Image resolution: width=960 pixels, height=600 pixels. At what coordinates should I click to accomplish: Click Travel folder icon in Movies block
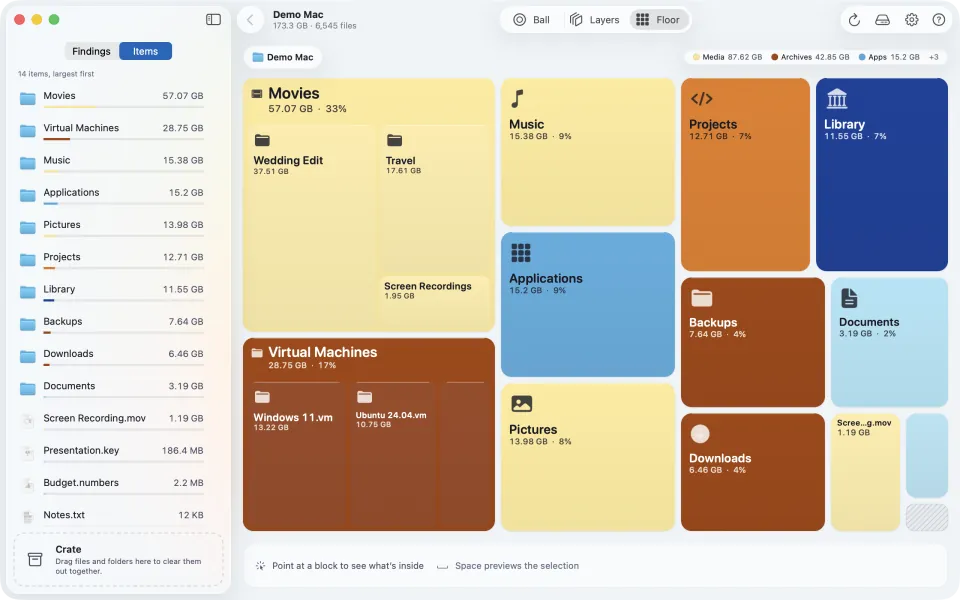[x=394, y=140]
